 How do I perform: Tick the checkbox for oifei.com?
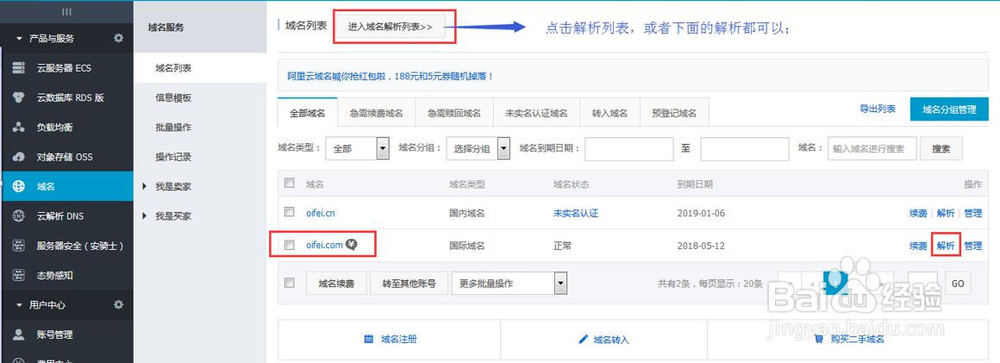(290, 244)
